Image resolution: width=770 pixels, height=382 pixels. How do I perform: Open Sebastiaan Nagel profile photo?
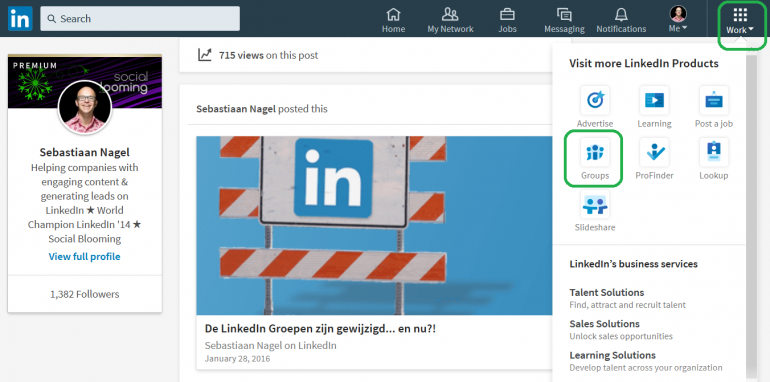(84, 107)
